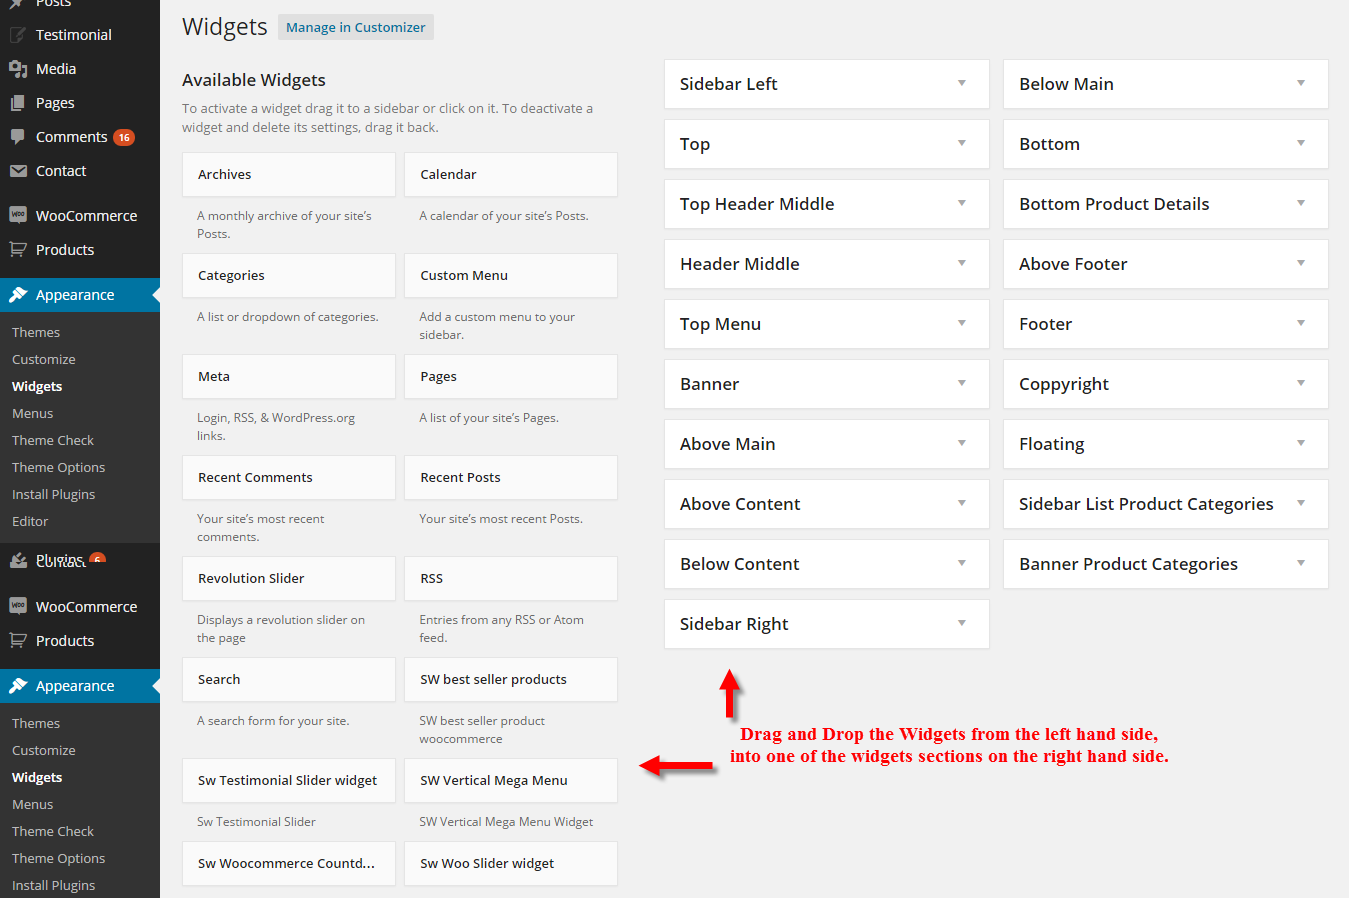Expand the Sidebar Right widget area
Screen dimensions: 1349x898
click(827, 624)
